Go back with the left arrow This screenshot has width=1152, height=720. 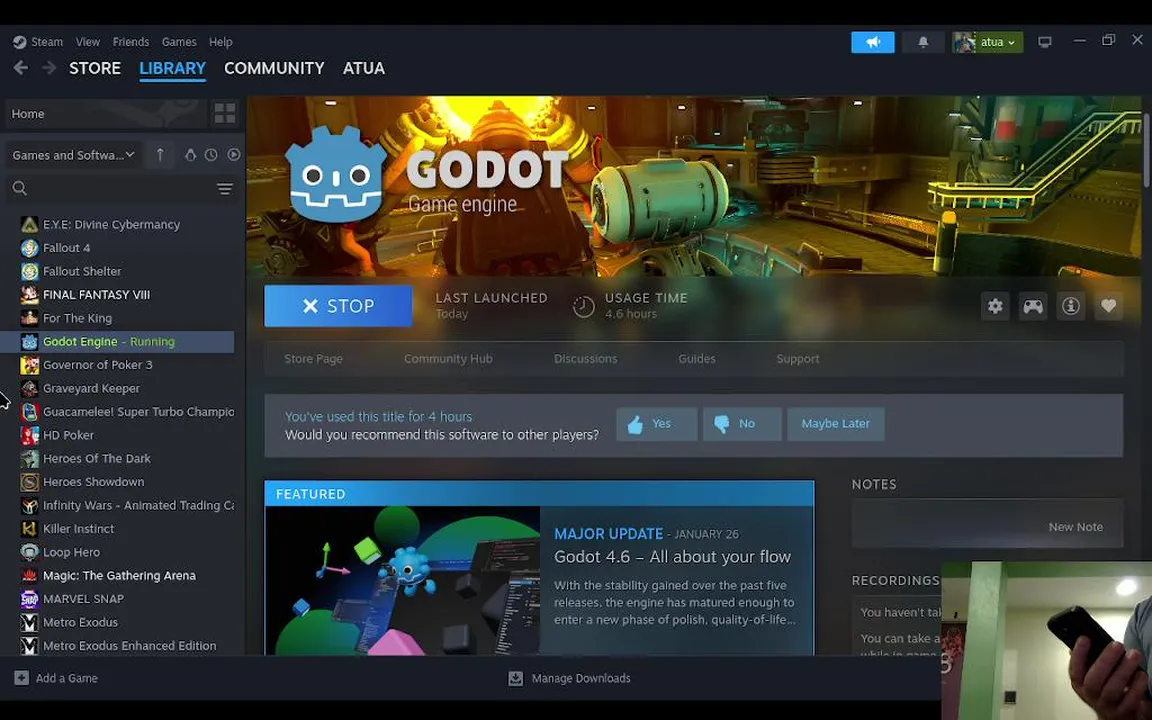[21, 68]
